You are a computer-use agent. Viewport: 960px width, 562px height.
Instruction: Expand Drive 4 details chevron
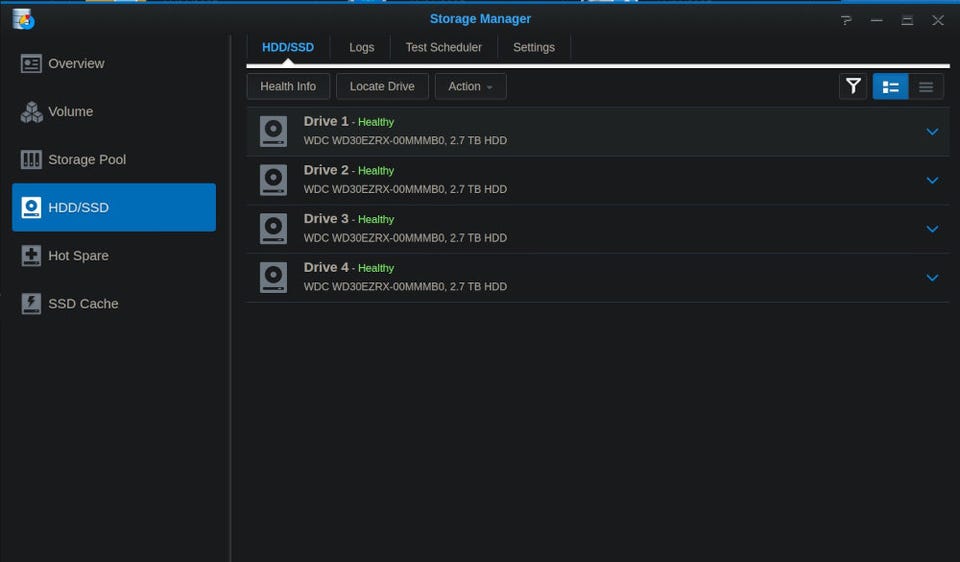point(932,278)
